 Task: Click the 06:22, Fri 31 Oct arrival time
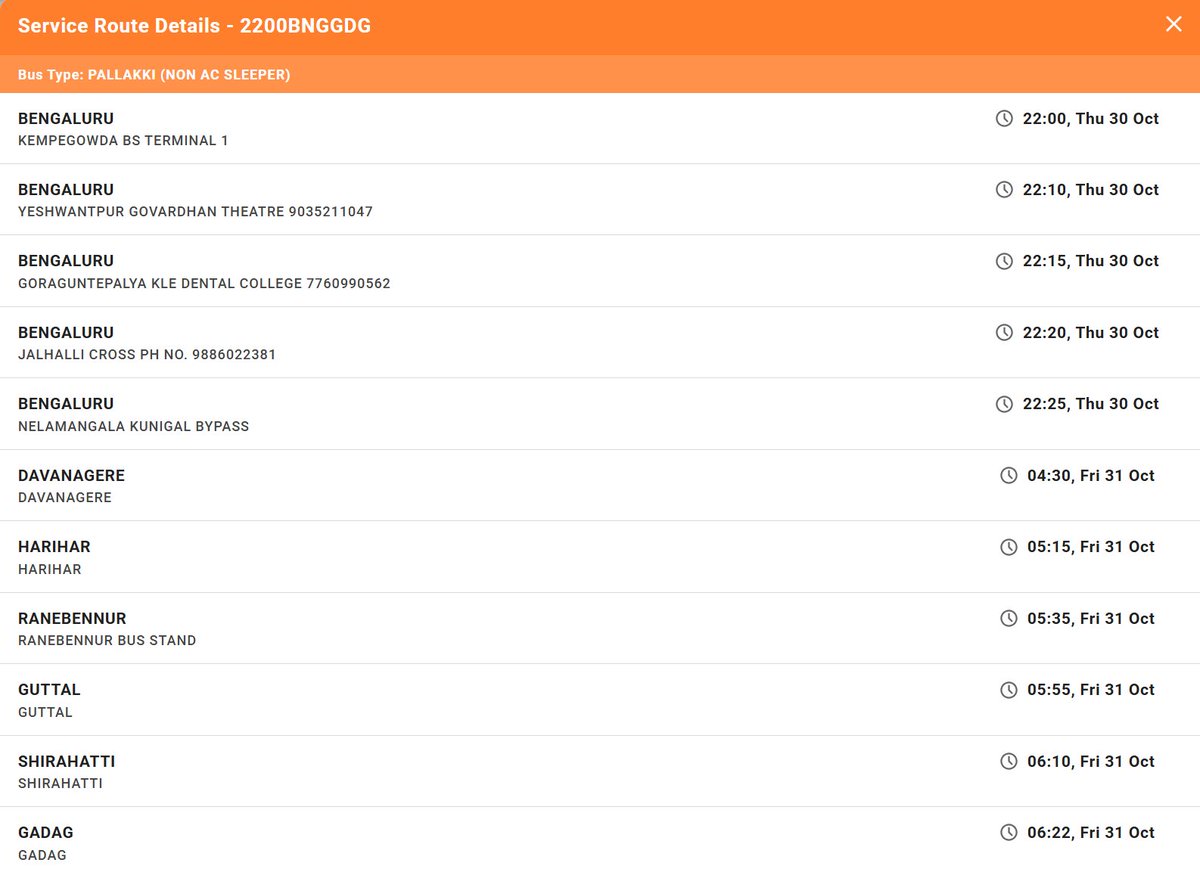(x=1091, y=833)
